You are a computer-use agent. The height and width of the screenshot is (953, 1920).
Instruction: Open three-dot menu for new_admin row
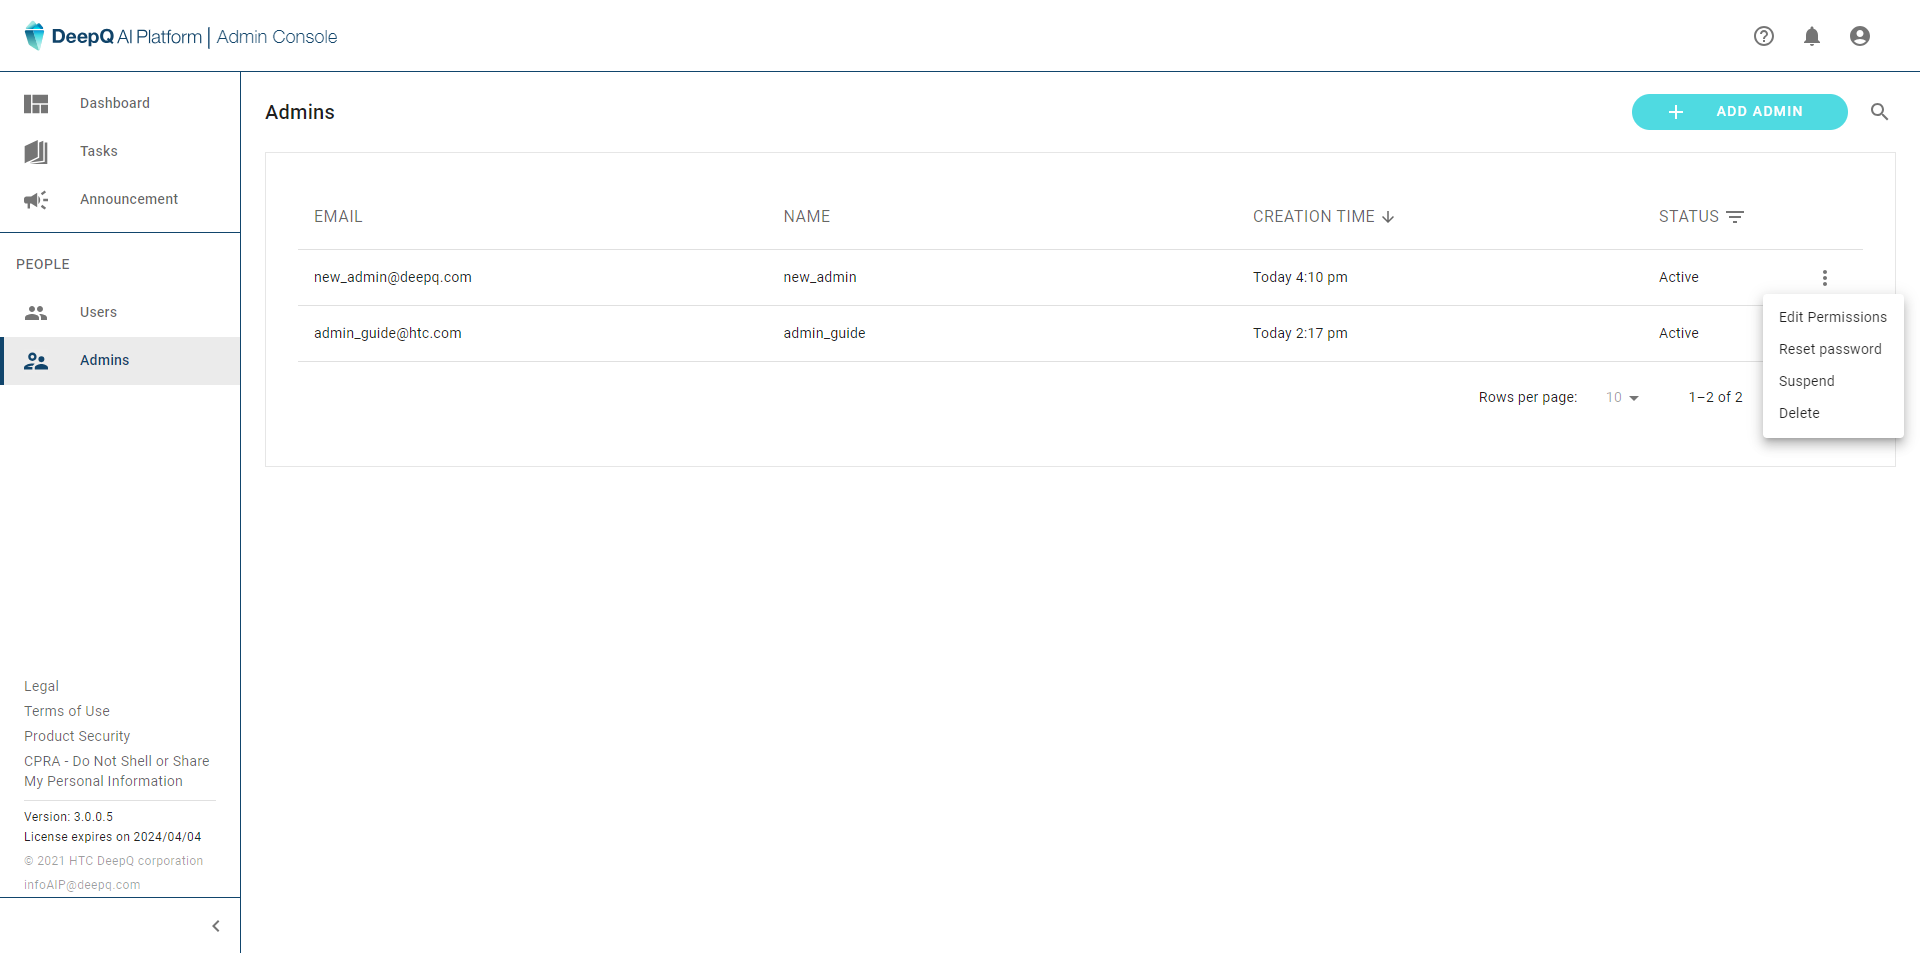pyautogui.click(x=1825, y=278)
